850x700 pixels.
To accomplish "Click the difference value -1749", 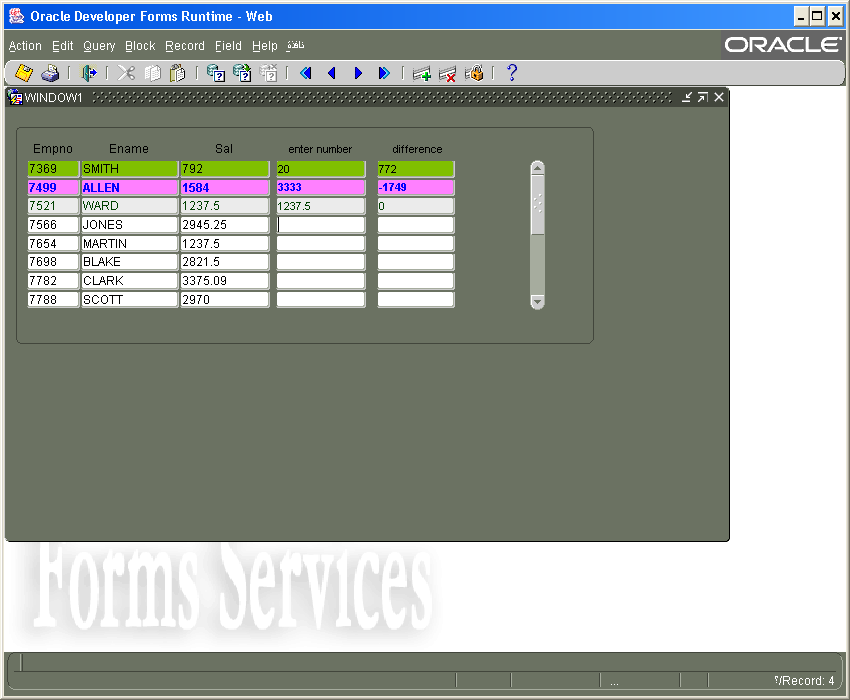I will pyautogui.click(x=416, y=188).
